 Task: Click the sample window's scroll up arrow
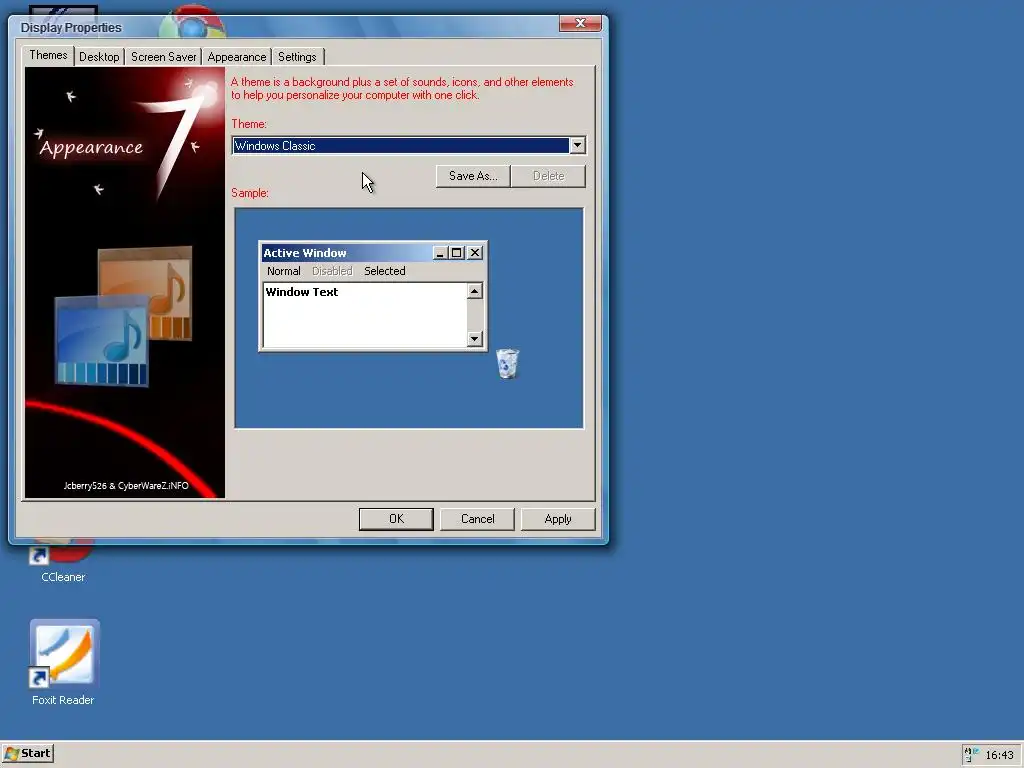click(x=475, y=291)
